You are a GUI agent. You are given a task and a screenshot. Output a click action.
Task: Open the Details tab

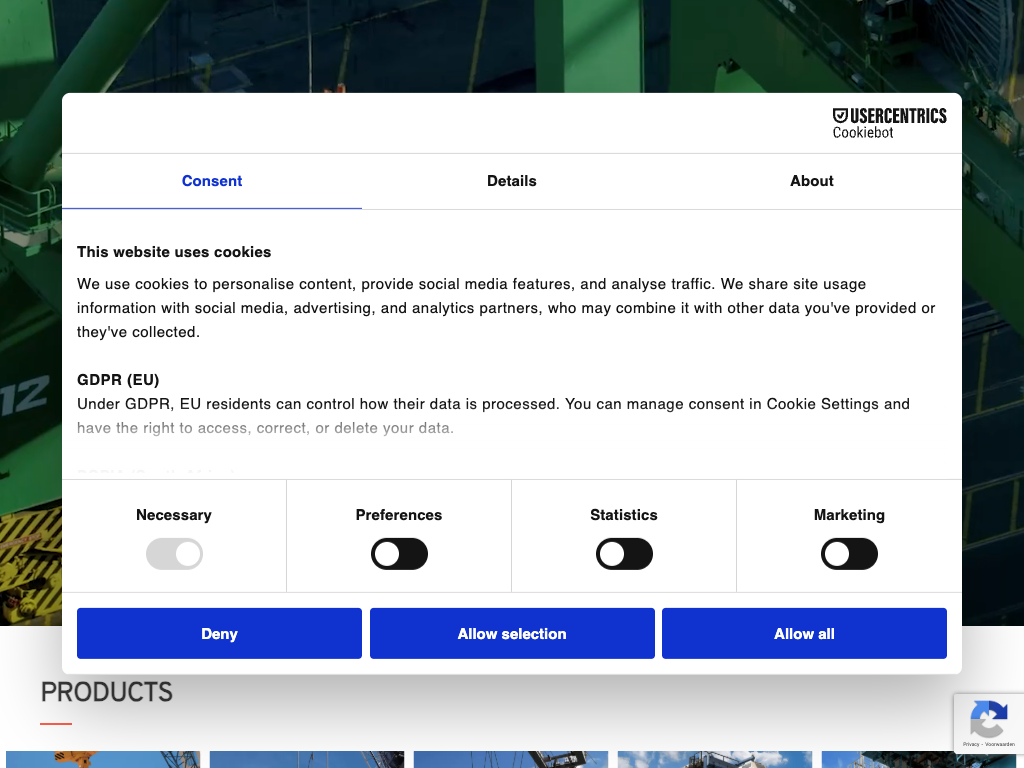point(512,181)
